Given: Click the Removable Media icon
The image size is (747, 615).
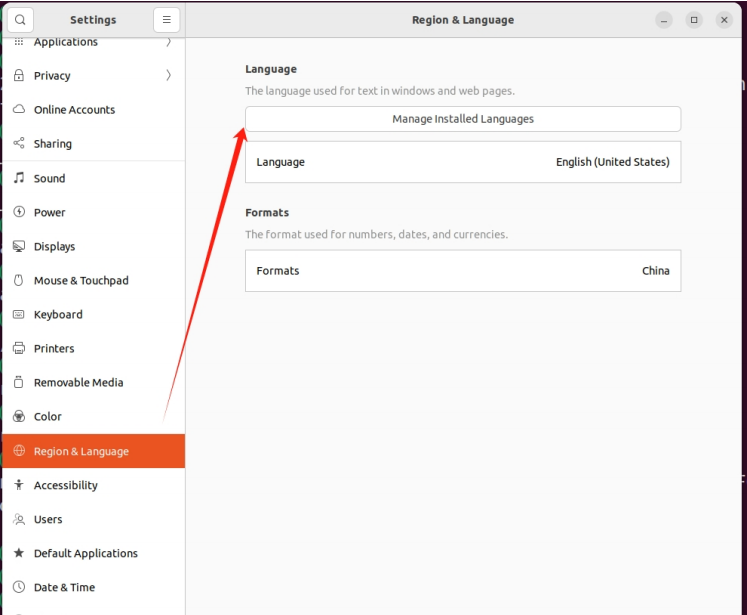Looking at the screenshot, I should (x=19, y=382).
